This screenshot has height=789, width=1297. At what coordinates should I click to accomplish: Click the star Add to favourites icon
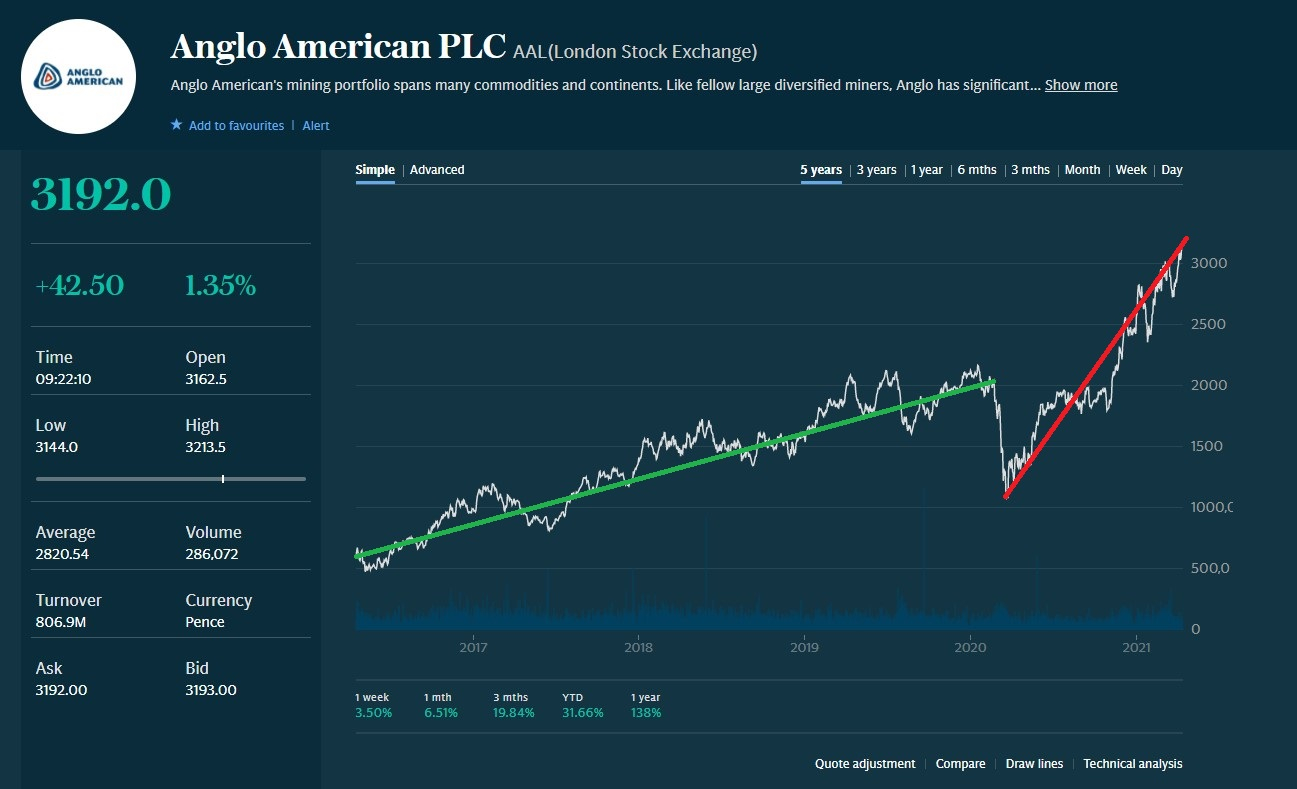point(177,125)
